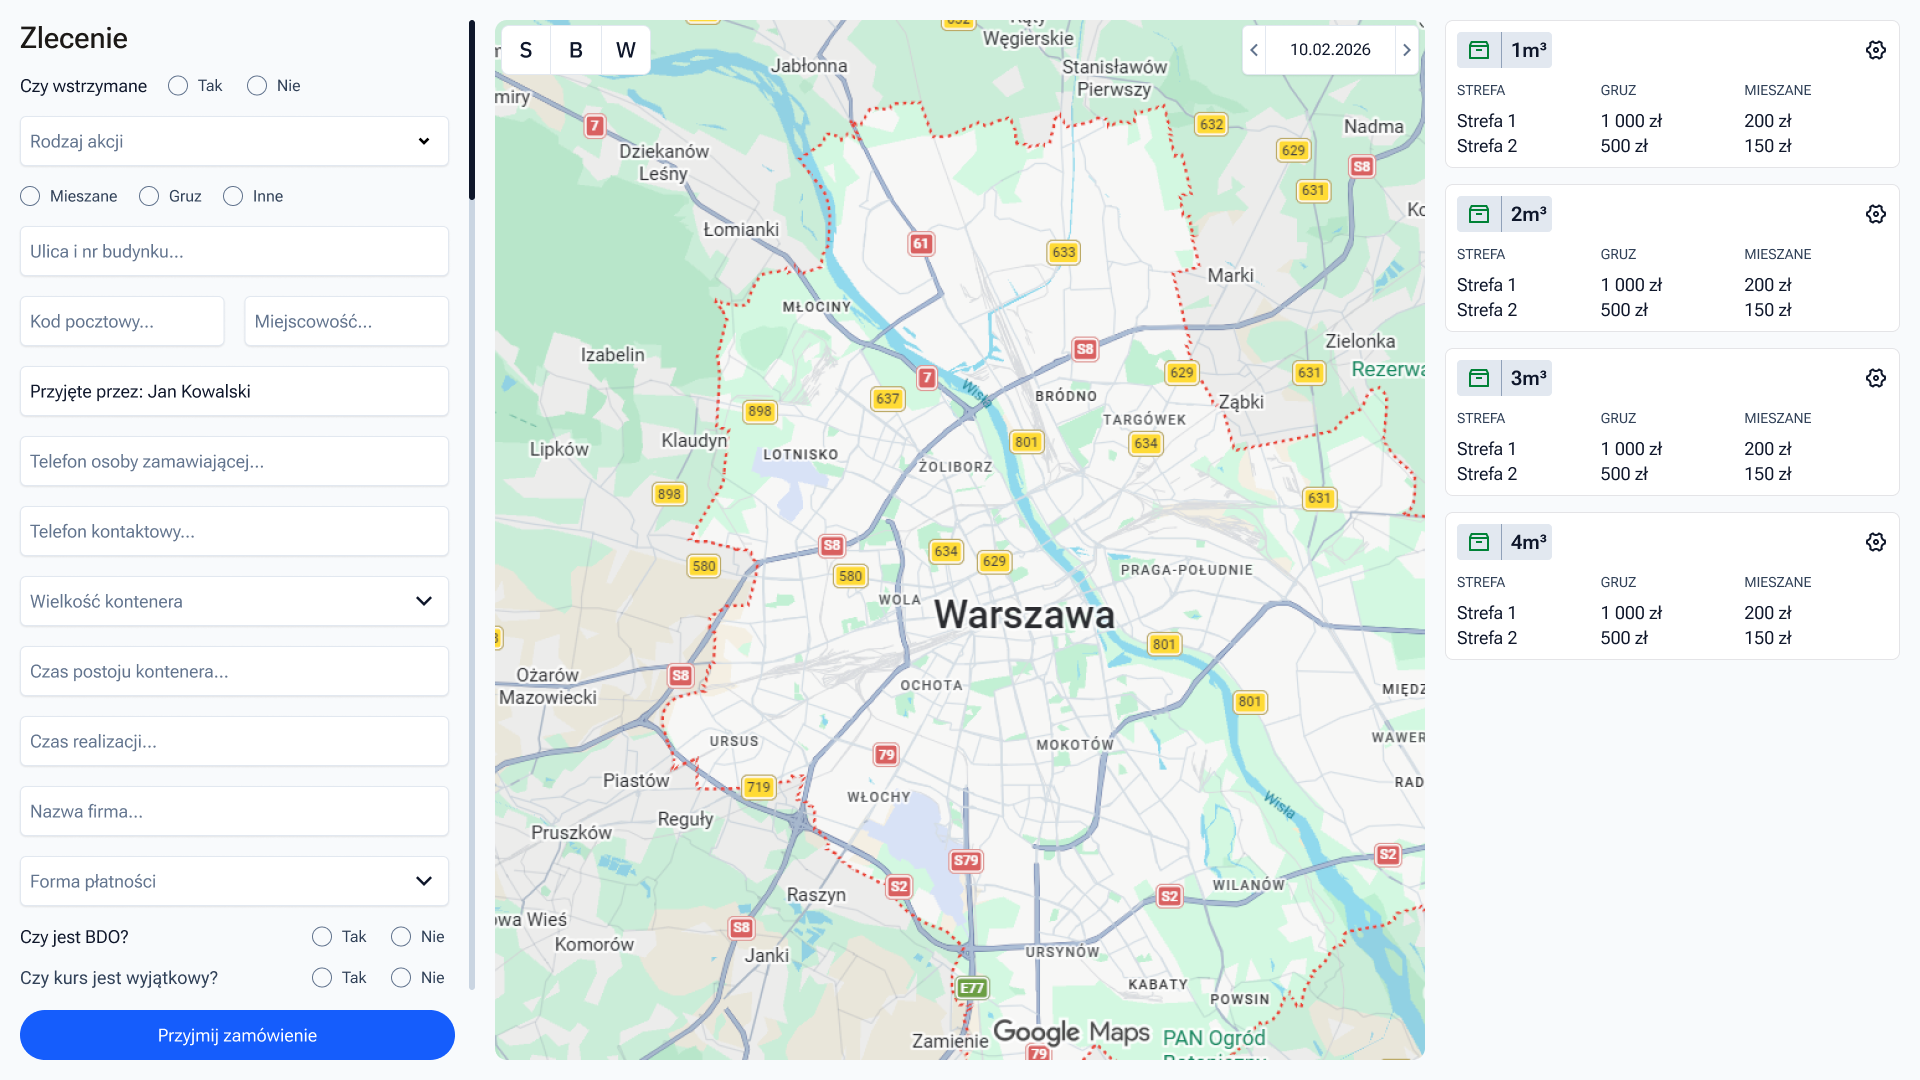Focus Czas postoju kontenera field
Viewport: 1920px width, 1080px height.
(234, 671)
